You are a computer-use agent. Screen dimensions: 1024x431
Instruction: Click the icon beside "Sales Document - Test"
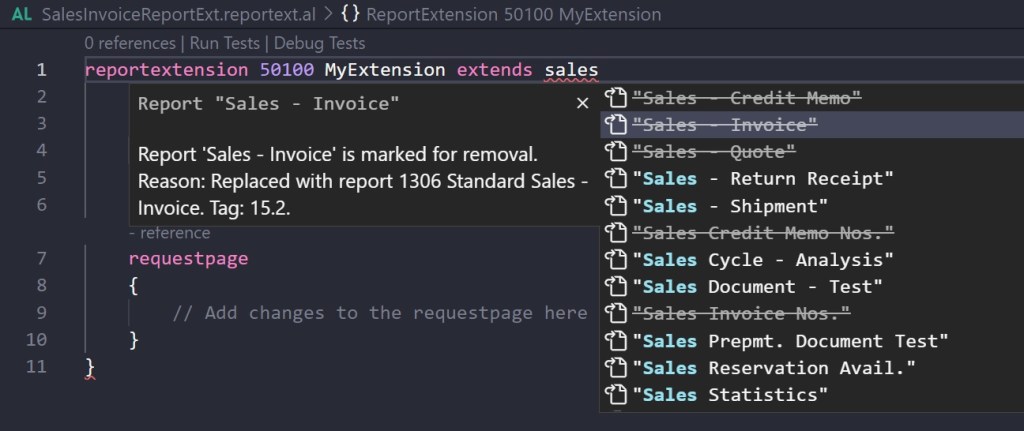coord(616,287)
